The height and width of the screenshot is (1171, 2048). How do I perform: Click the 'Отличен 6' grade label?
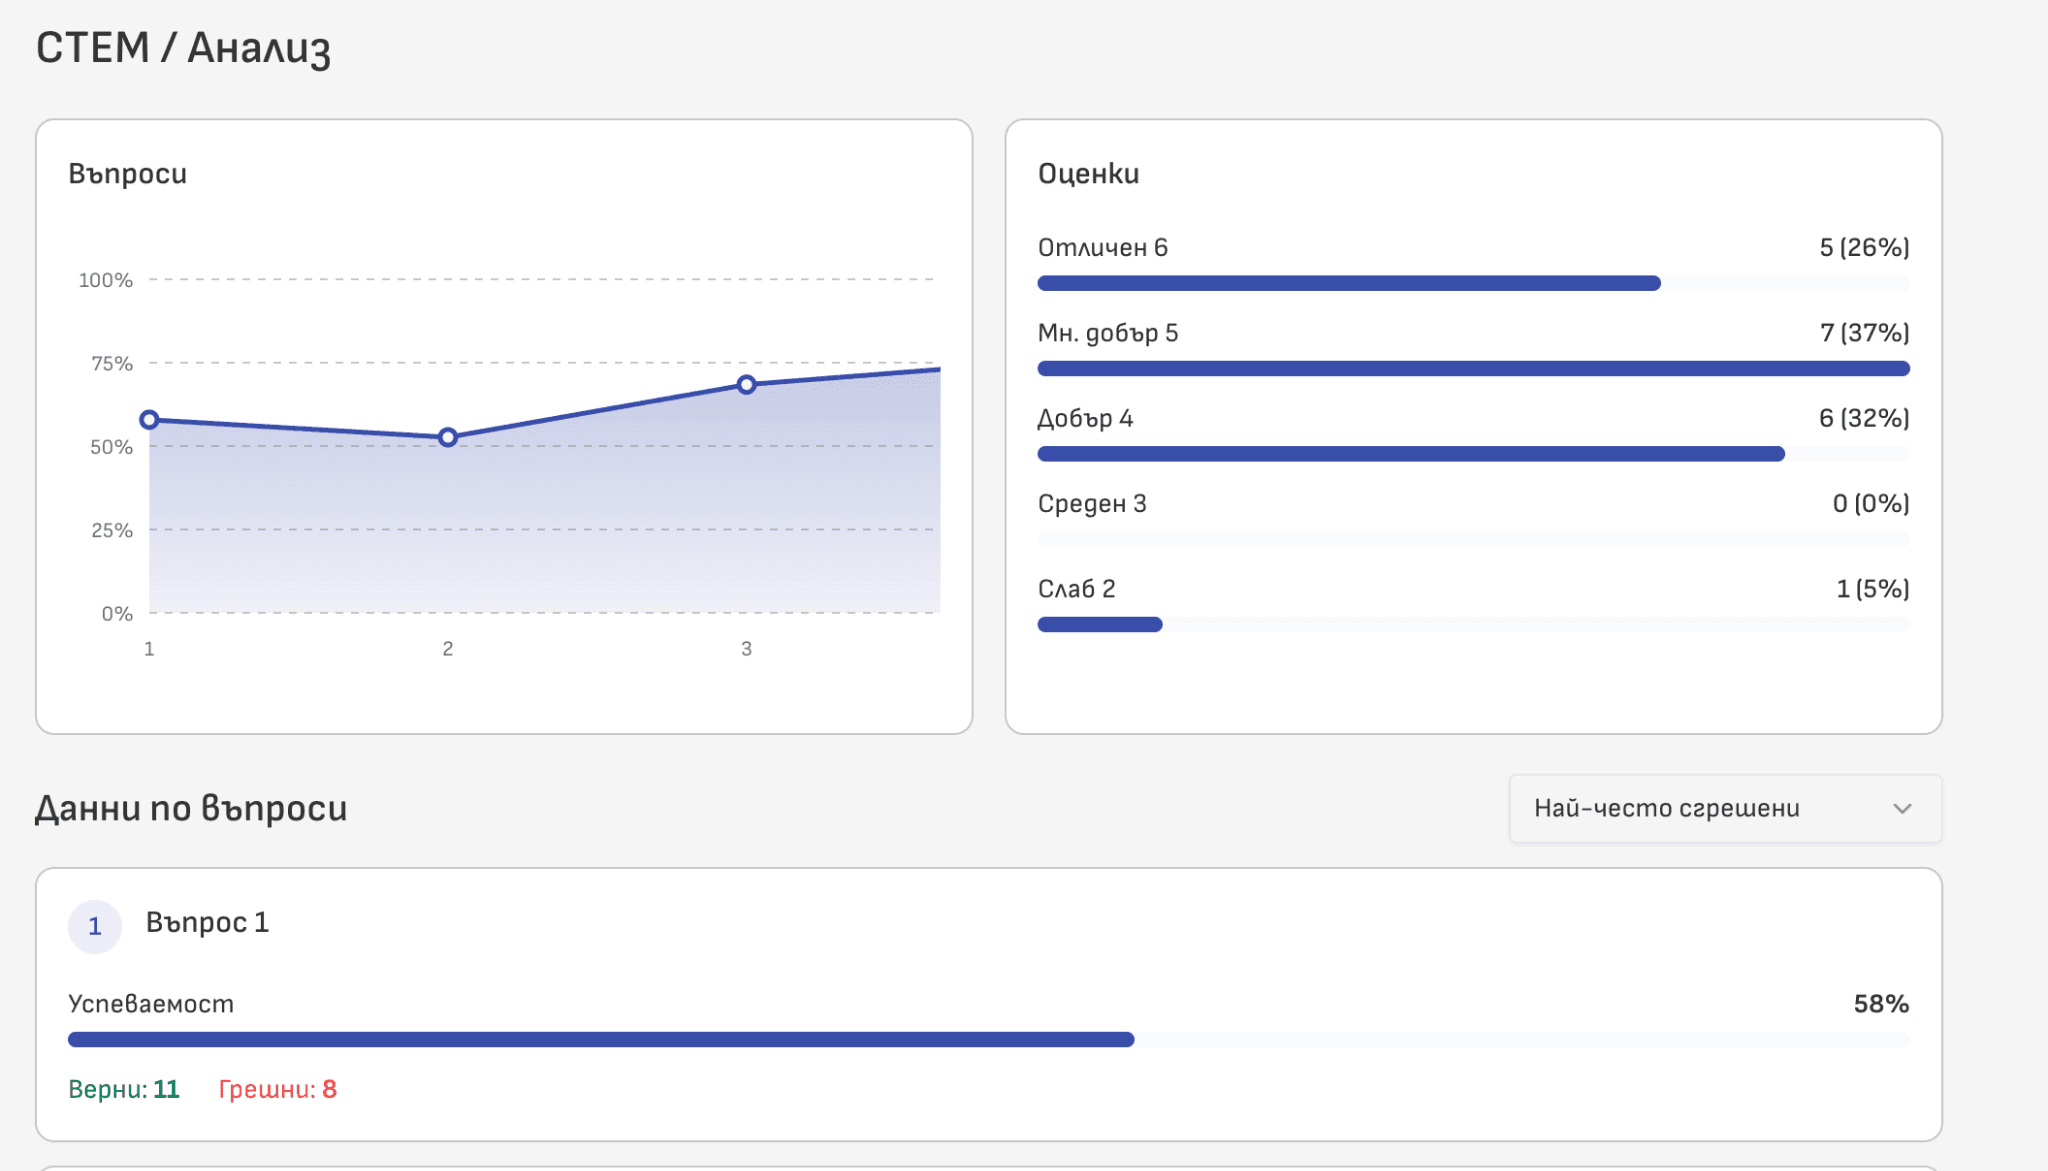tap(1102, 248)
